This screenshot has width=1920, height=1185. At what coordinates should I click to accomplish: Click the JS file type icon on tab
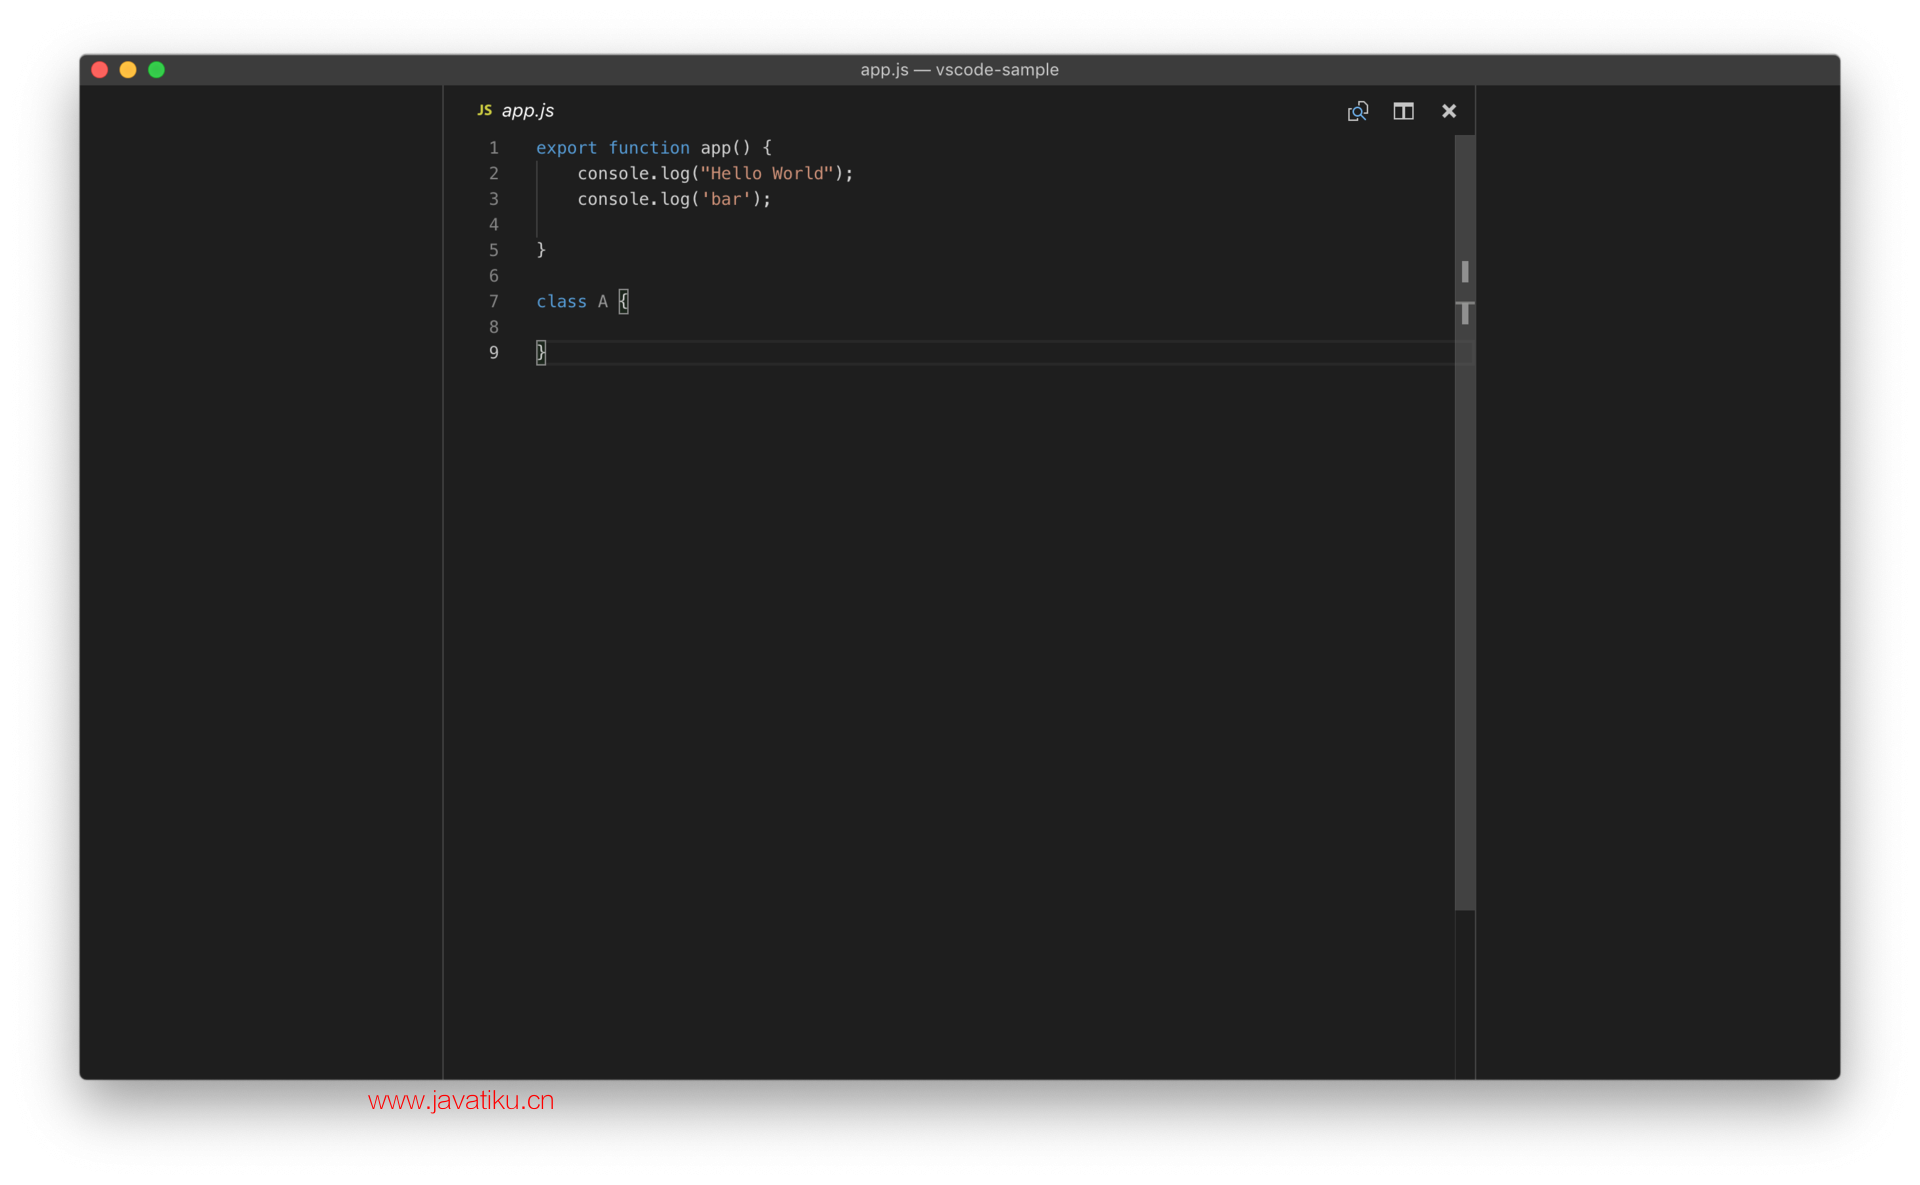pos(484,110)
